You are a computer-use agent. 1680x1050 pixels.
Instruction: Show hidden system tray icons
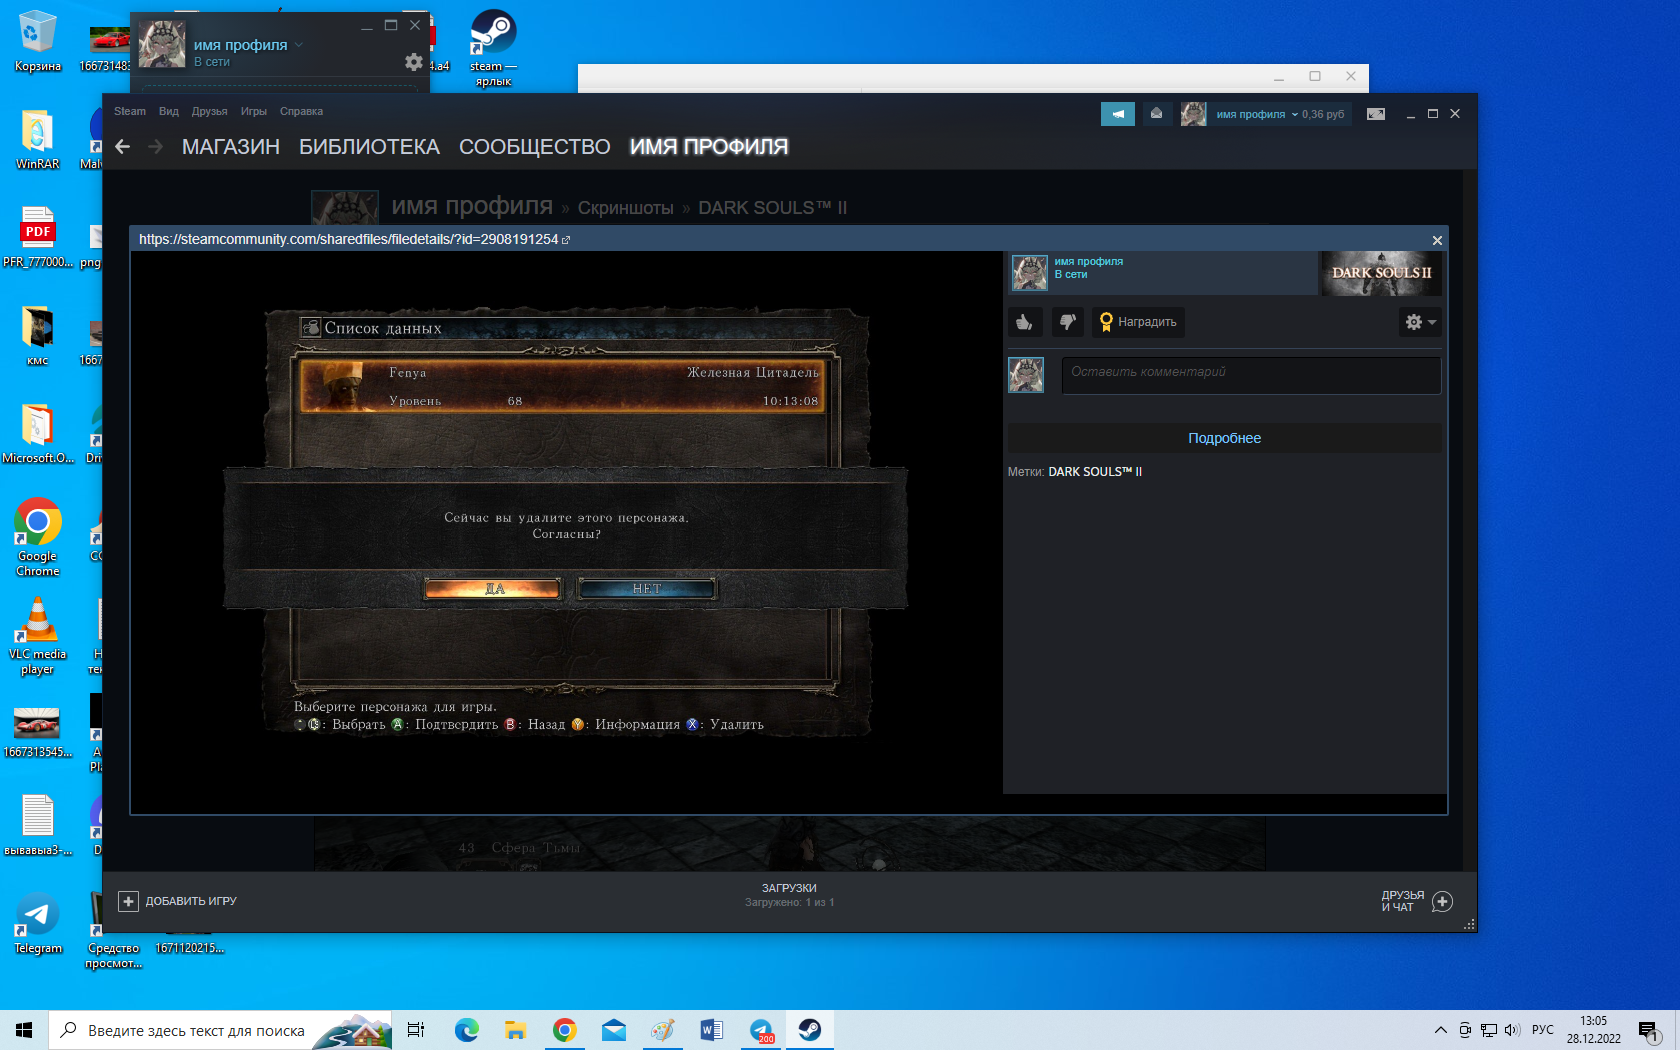pos(1440,1030)
